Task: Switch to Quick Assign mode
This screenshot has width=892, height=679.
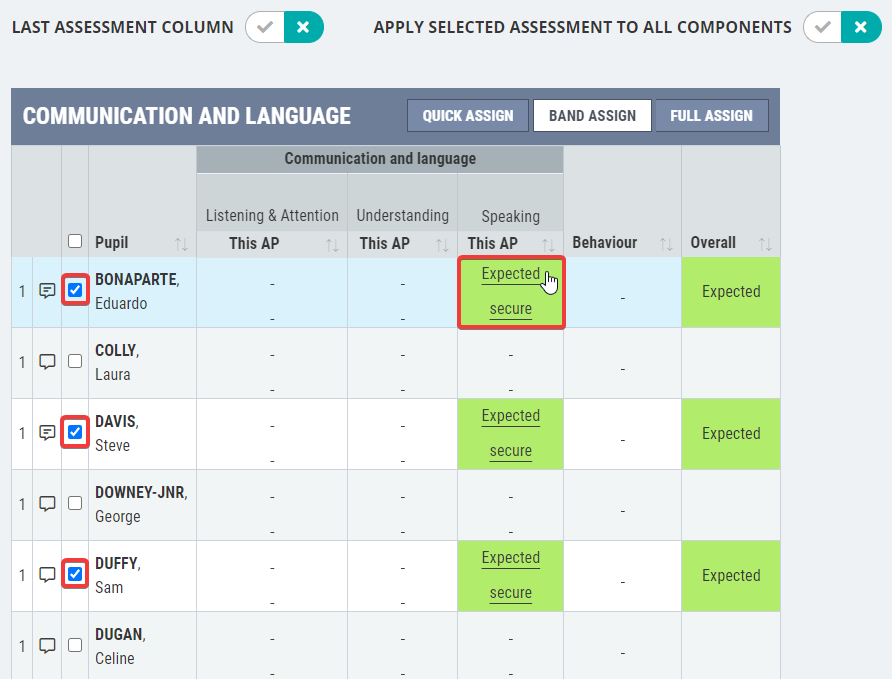Action: coord(468,116)
